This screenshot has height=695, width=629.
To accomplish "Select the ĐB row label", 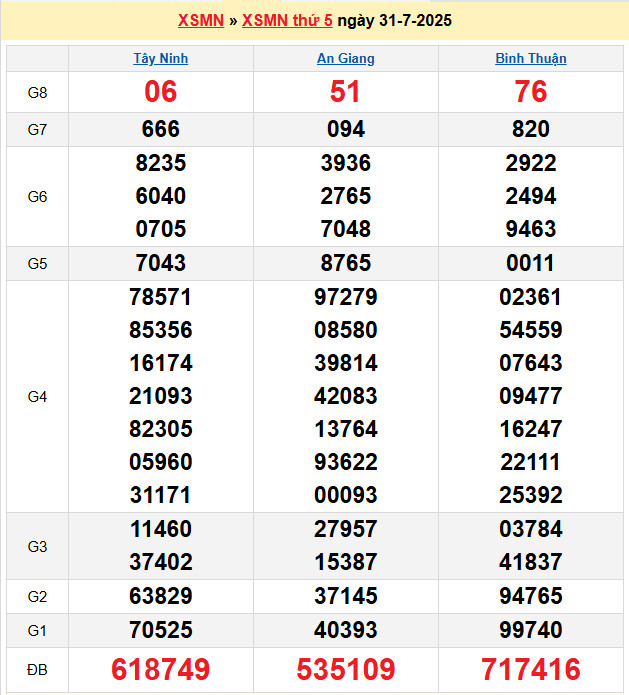I will tap(37, 669).
